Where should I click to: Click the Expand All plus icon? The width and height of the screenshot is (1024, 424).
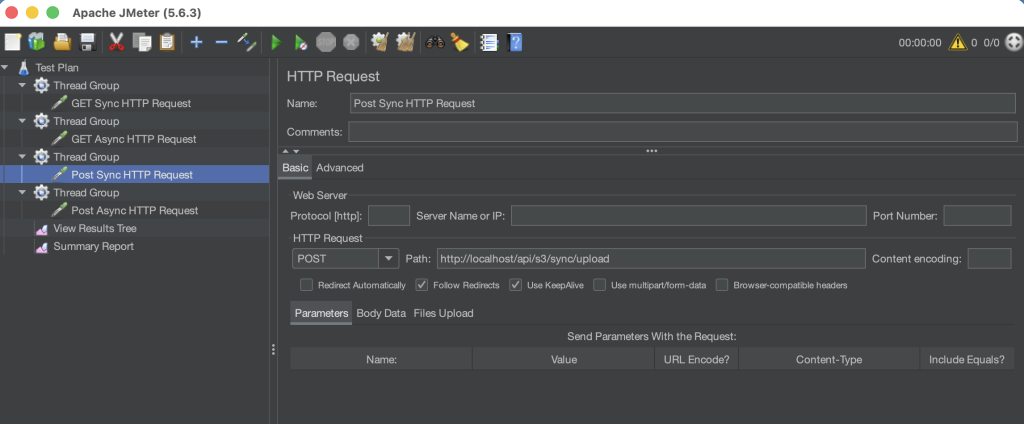[196, 42]
